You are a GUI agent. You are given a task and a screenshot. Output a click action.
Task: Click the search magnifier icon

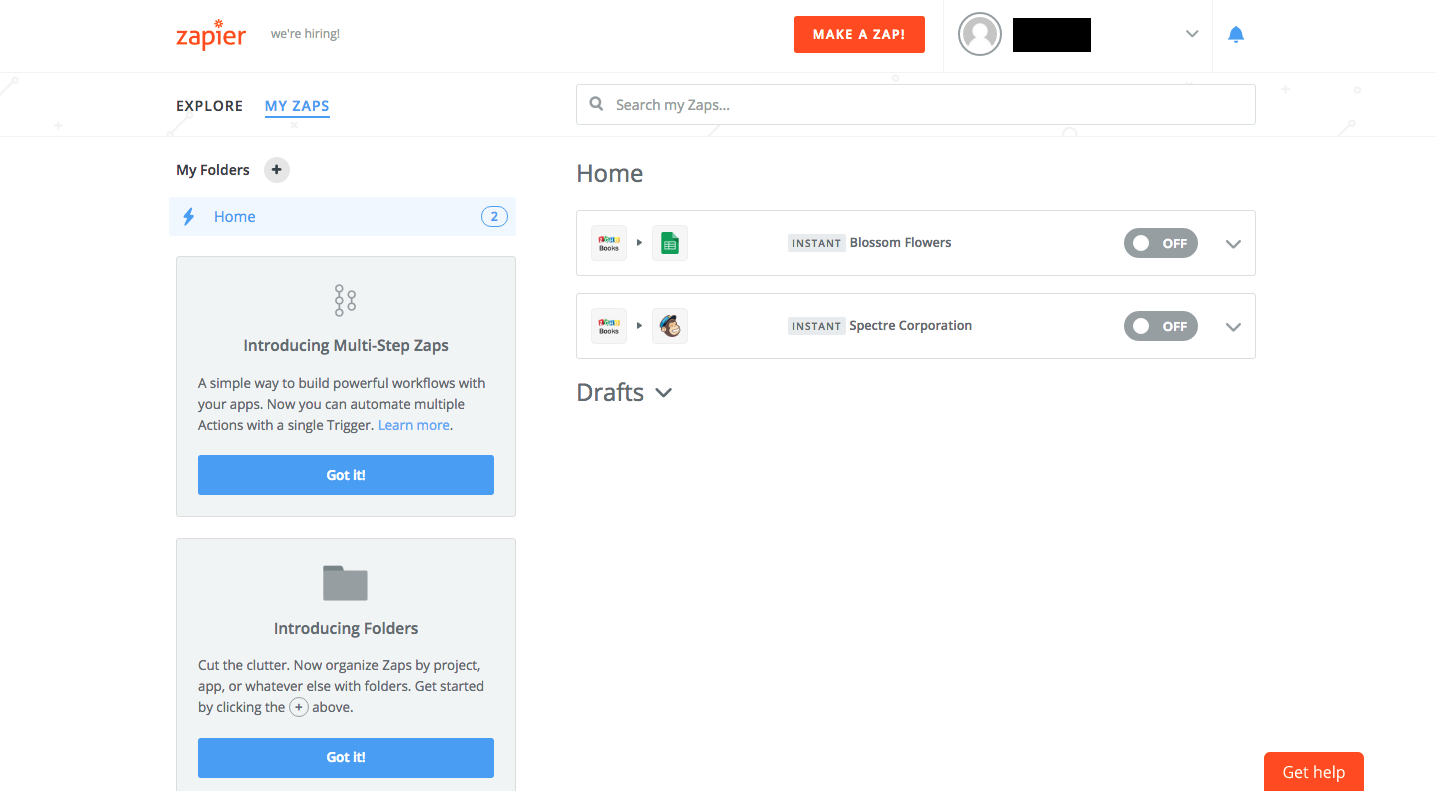(x=597, y=104)
